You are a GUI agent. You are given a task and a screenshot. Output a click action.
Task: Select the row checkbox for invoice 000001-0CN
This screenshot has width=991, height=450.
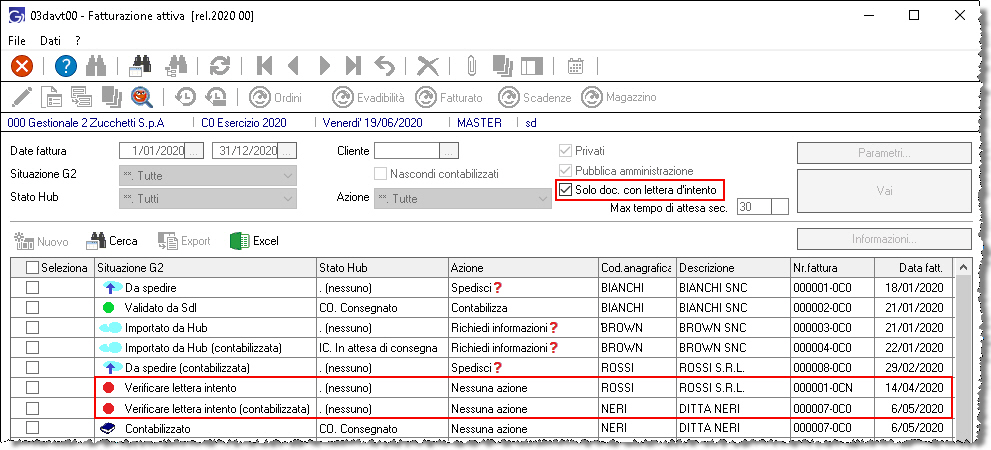click(32, 387)
